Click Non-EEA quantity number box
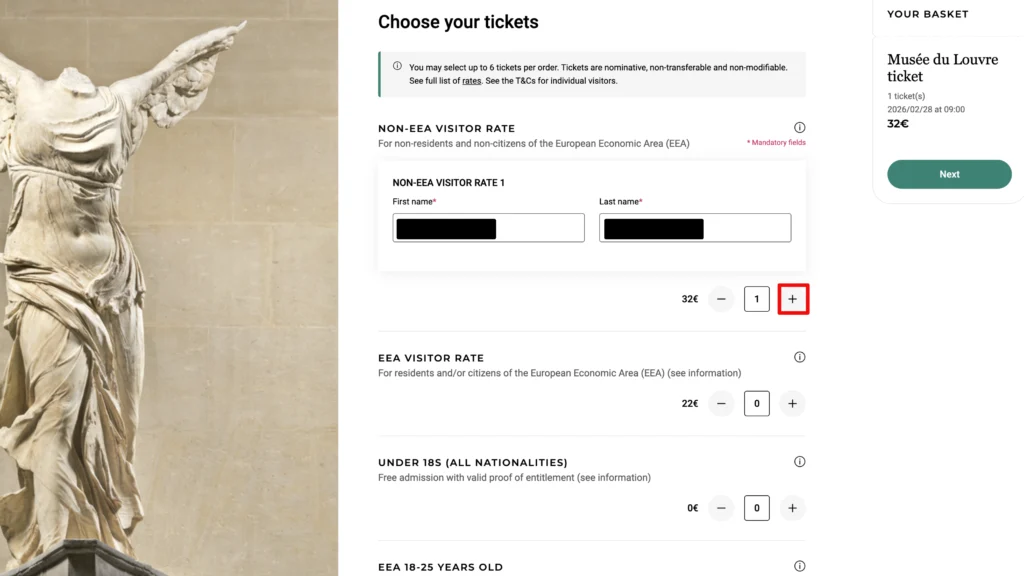The image size is (1024, 576). 756,299
